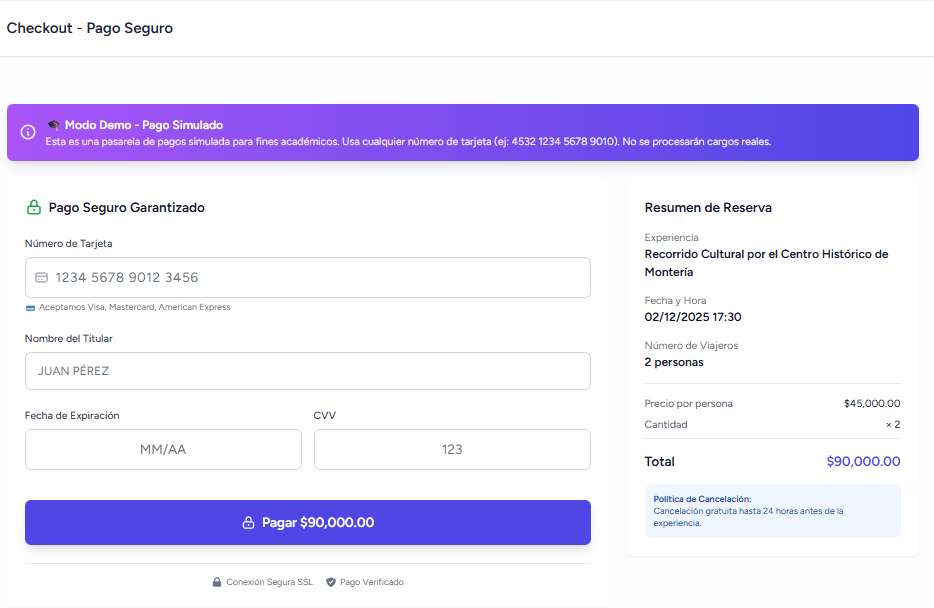Viewport: 934px width, 608px height.
Task: Click the Experiencia label in summary
Action: pyautogui.click(x=671, y=238)
